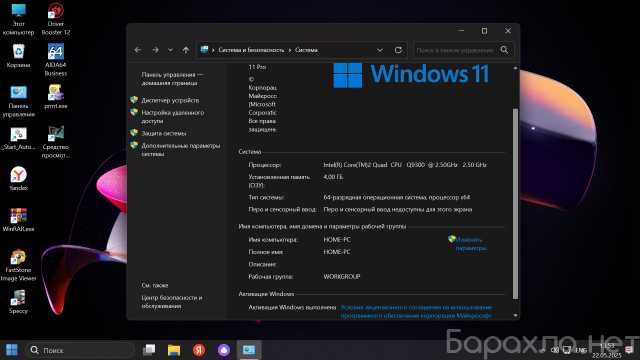The image size is (640, 360).
Task: Refresh the System page
Action: click(x=398, y=50)
